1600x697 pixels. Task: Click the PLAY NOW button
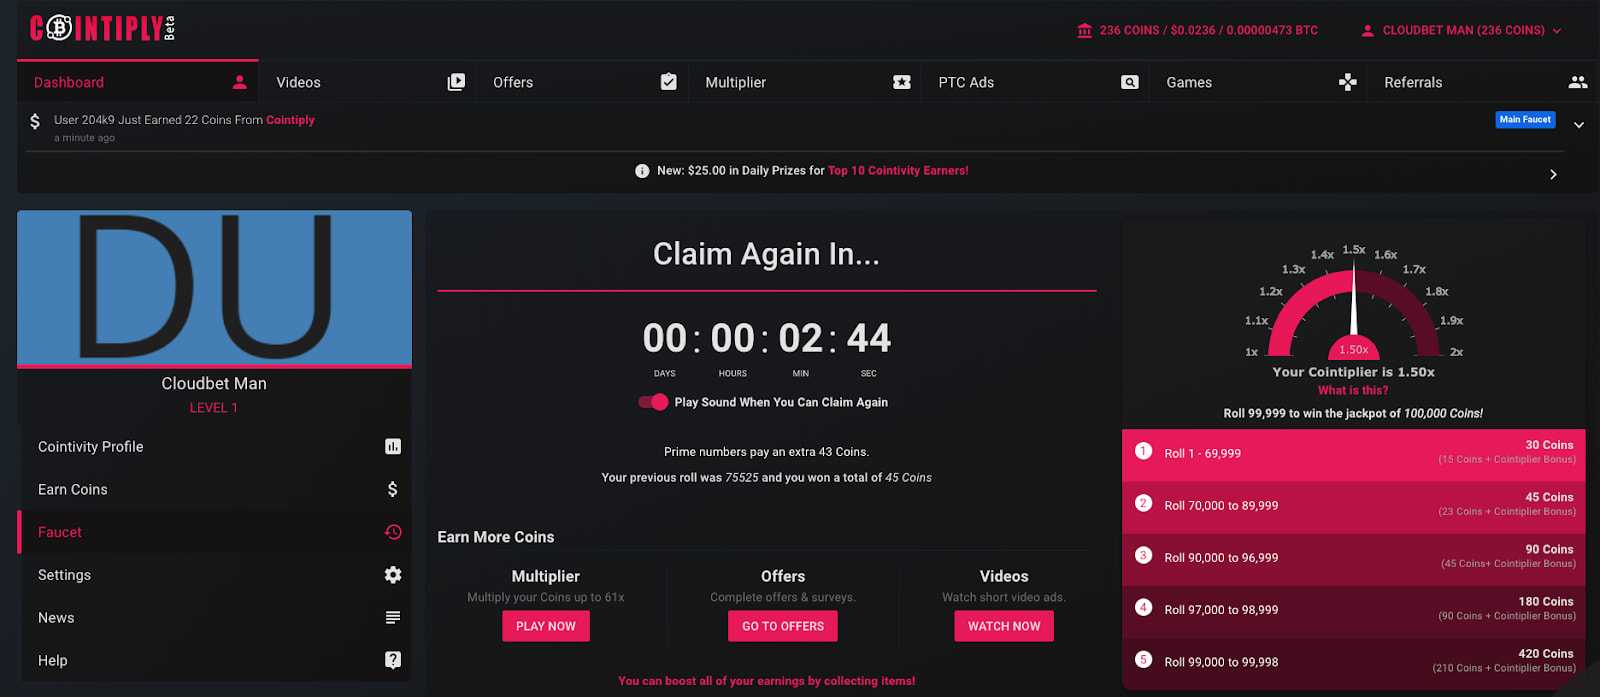coord(546,626)
